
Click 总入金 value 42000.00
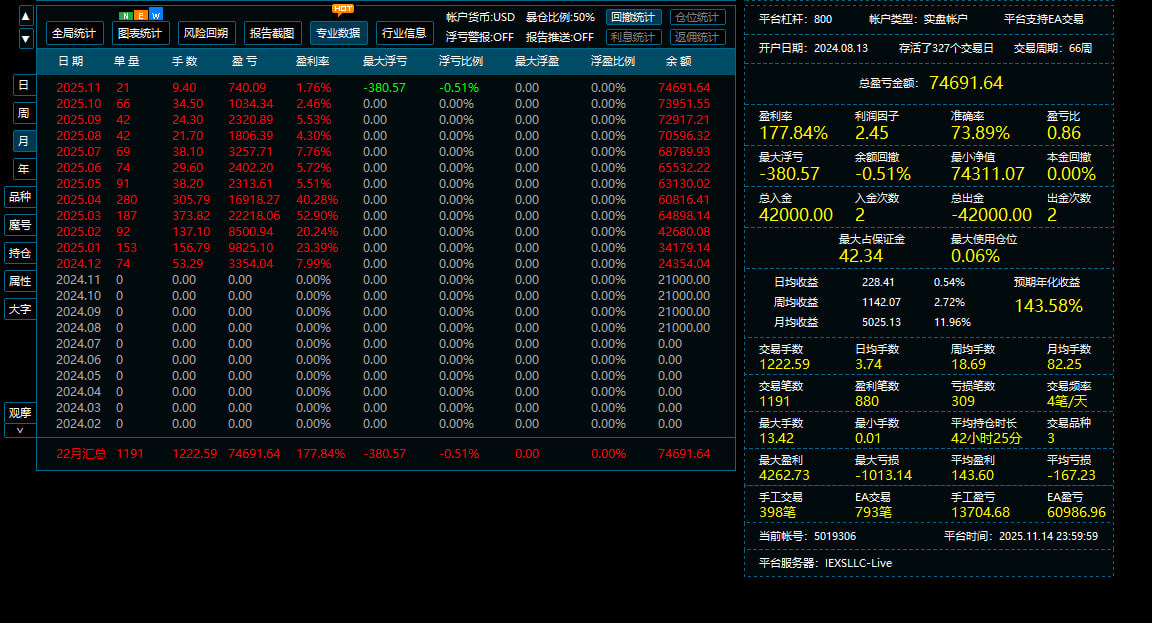click(x=796, y=215)
